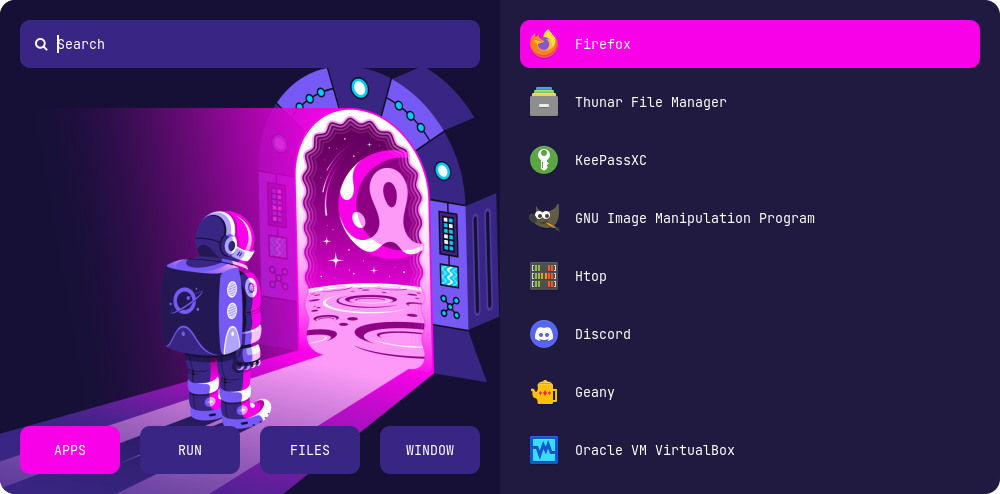Click the green KeePassXC key icon

click(x=544, y=160)
